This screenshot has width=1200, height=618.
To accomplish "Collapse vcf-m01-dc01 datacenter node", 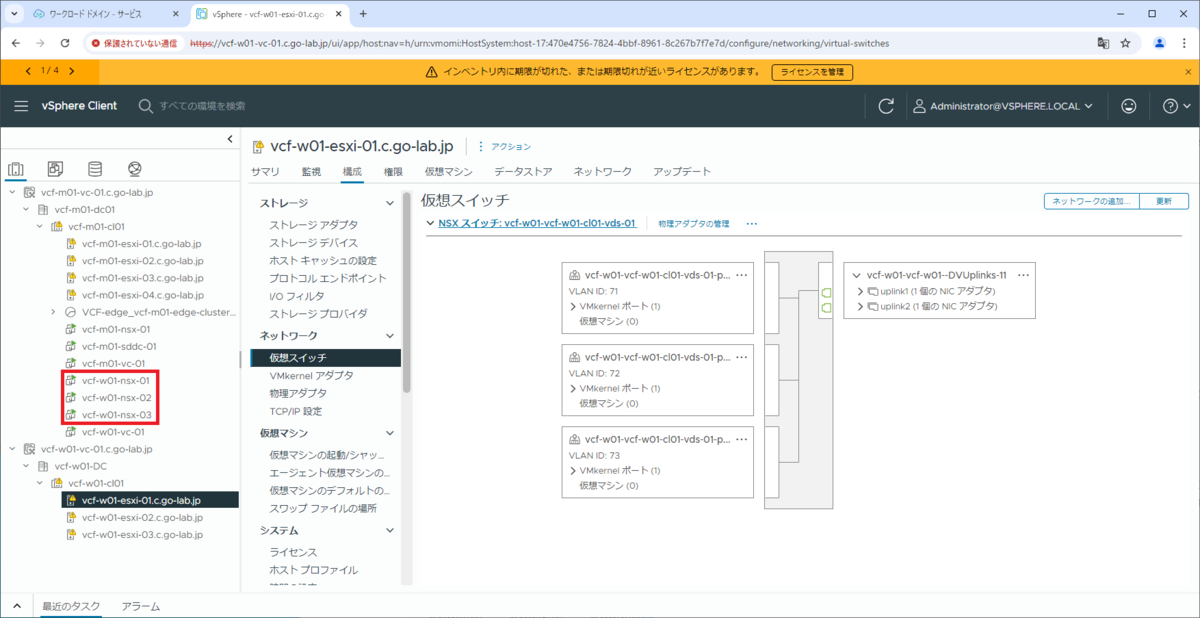I will coord(26,210).
